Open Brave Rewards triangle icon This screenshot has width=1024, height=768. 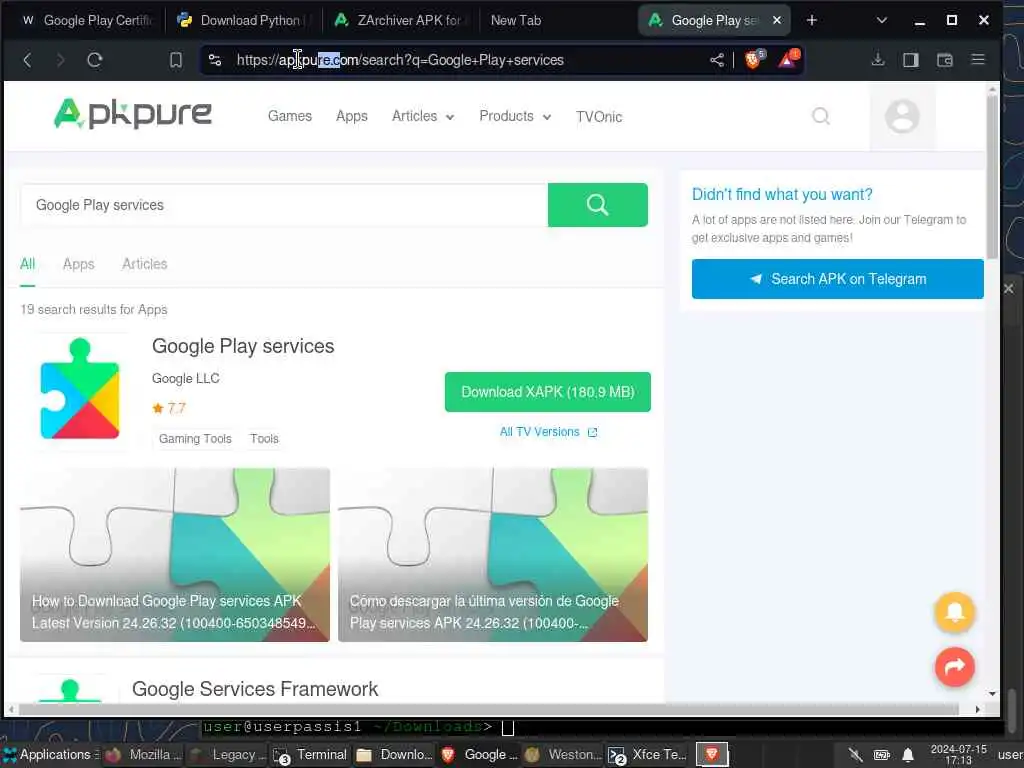[x=788, y=60]
